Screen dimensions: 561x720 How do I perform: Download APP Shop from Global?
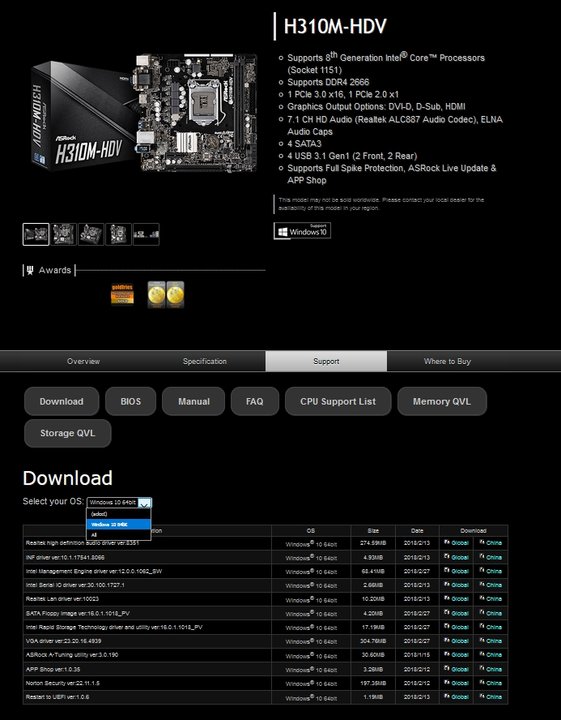coord(457,669)
